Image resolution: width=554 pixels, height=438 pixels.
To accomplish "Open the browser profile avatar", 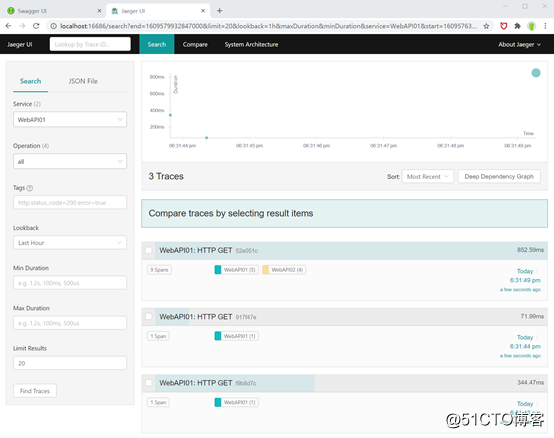I will (531, 26).
